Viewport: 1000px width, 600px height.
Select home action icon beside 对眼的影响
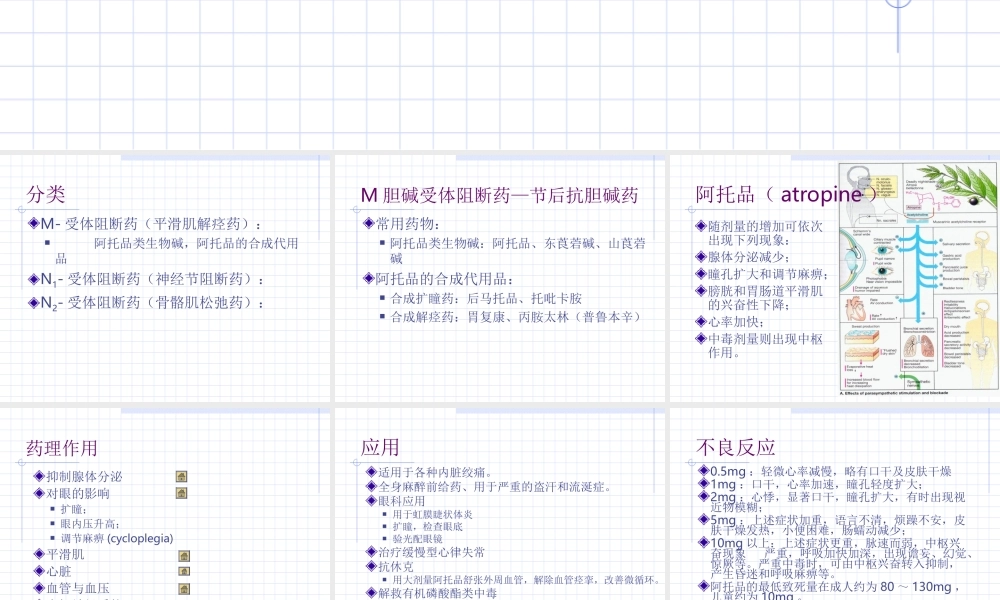[x=181, y=491]
